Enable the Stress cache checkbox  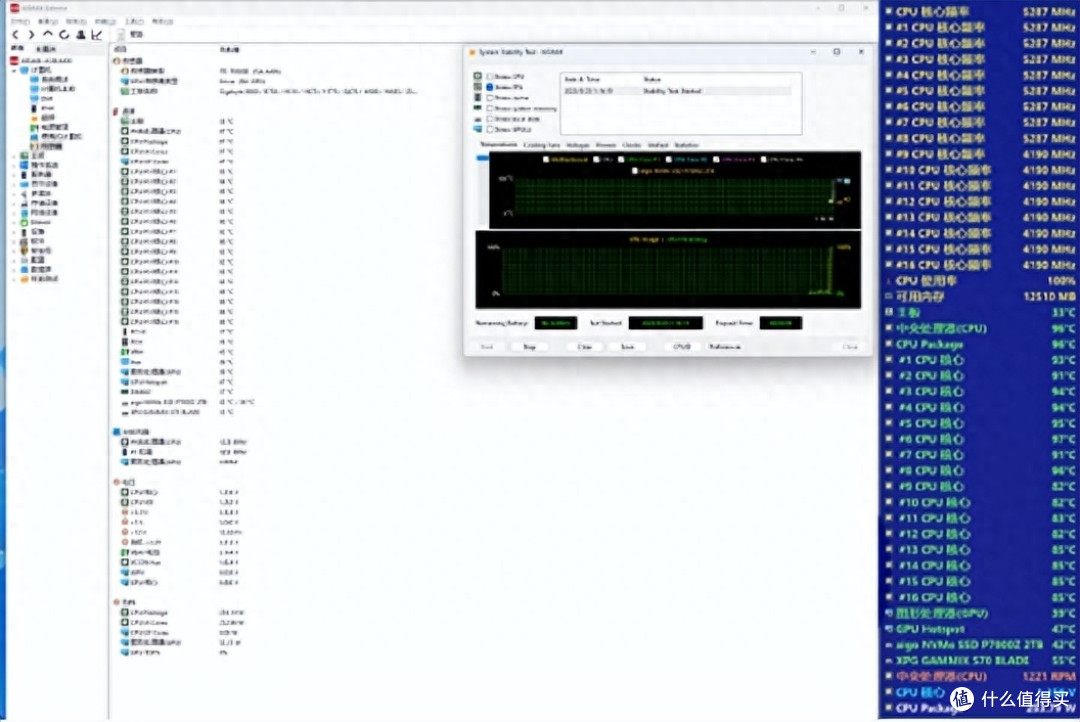(x=490, y=98)
